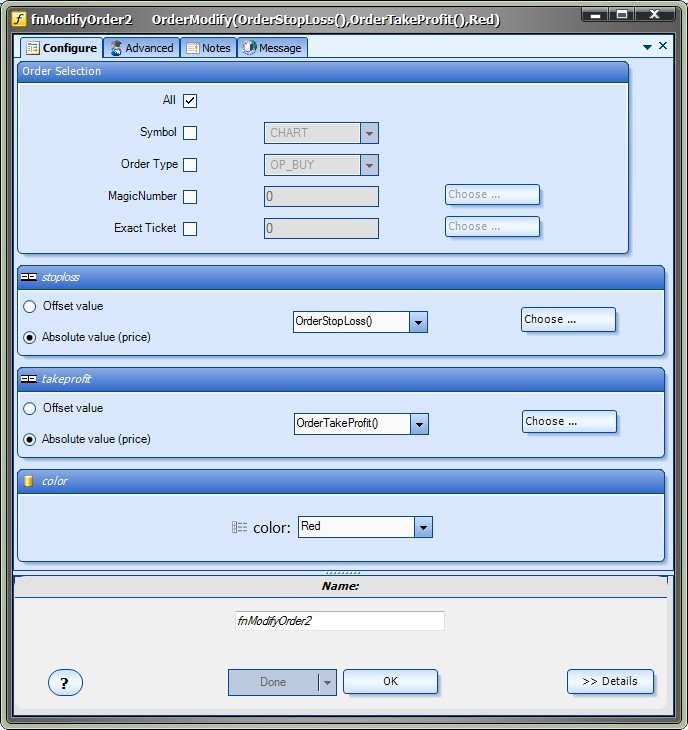Close the panel with the small X icon

[x=663, y=46]
